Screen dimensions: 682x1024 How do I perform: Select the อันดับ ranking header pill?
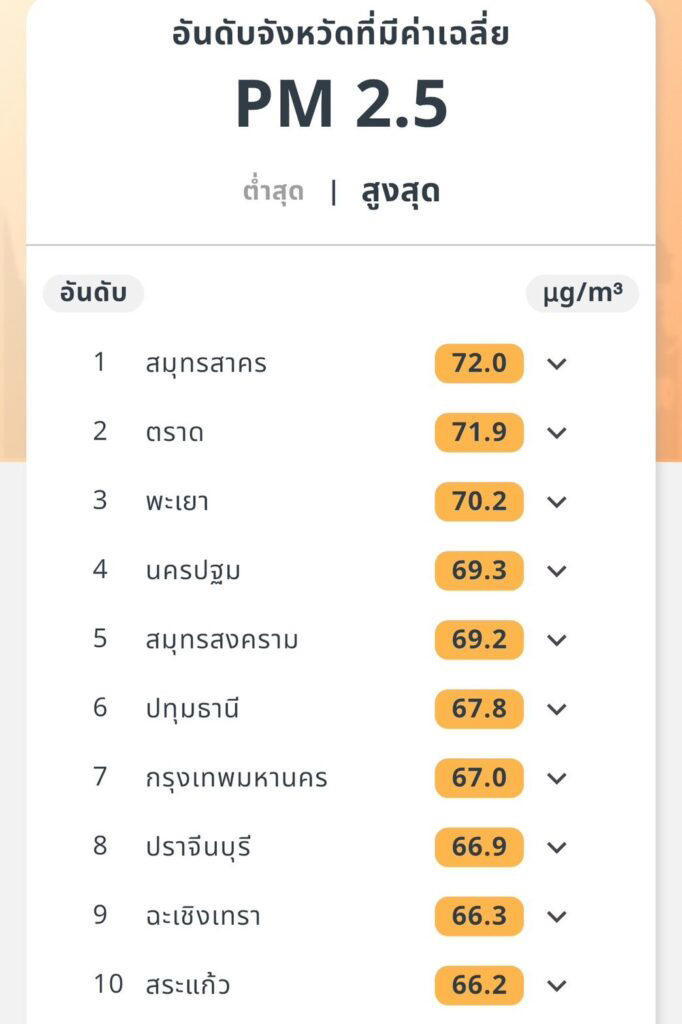pos(92,293)
